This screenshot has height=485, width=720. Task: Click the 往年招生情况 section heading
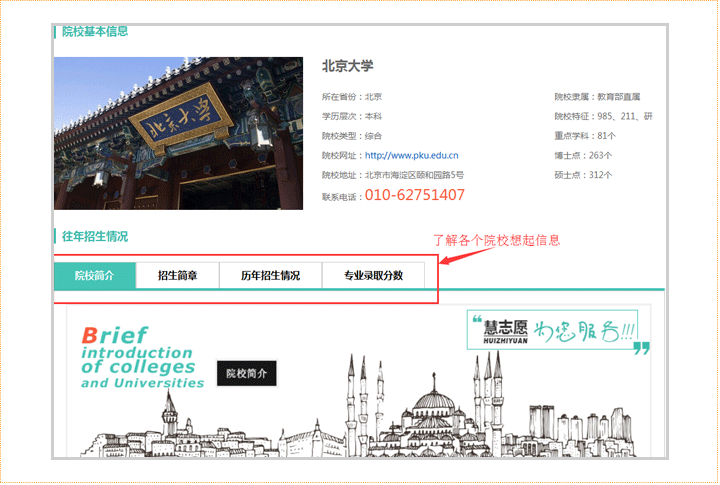(x=94, y=237)
